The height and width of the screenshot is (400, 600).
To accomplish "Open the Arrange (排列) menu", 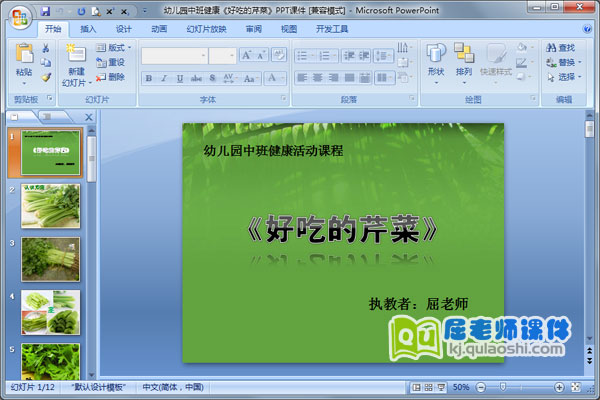I will tap(464, 64).
